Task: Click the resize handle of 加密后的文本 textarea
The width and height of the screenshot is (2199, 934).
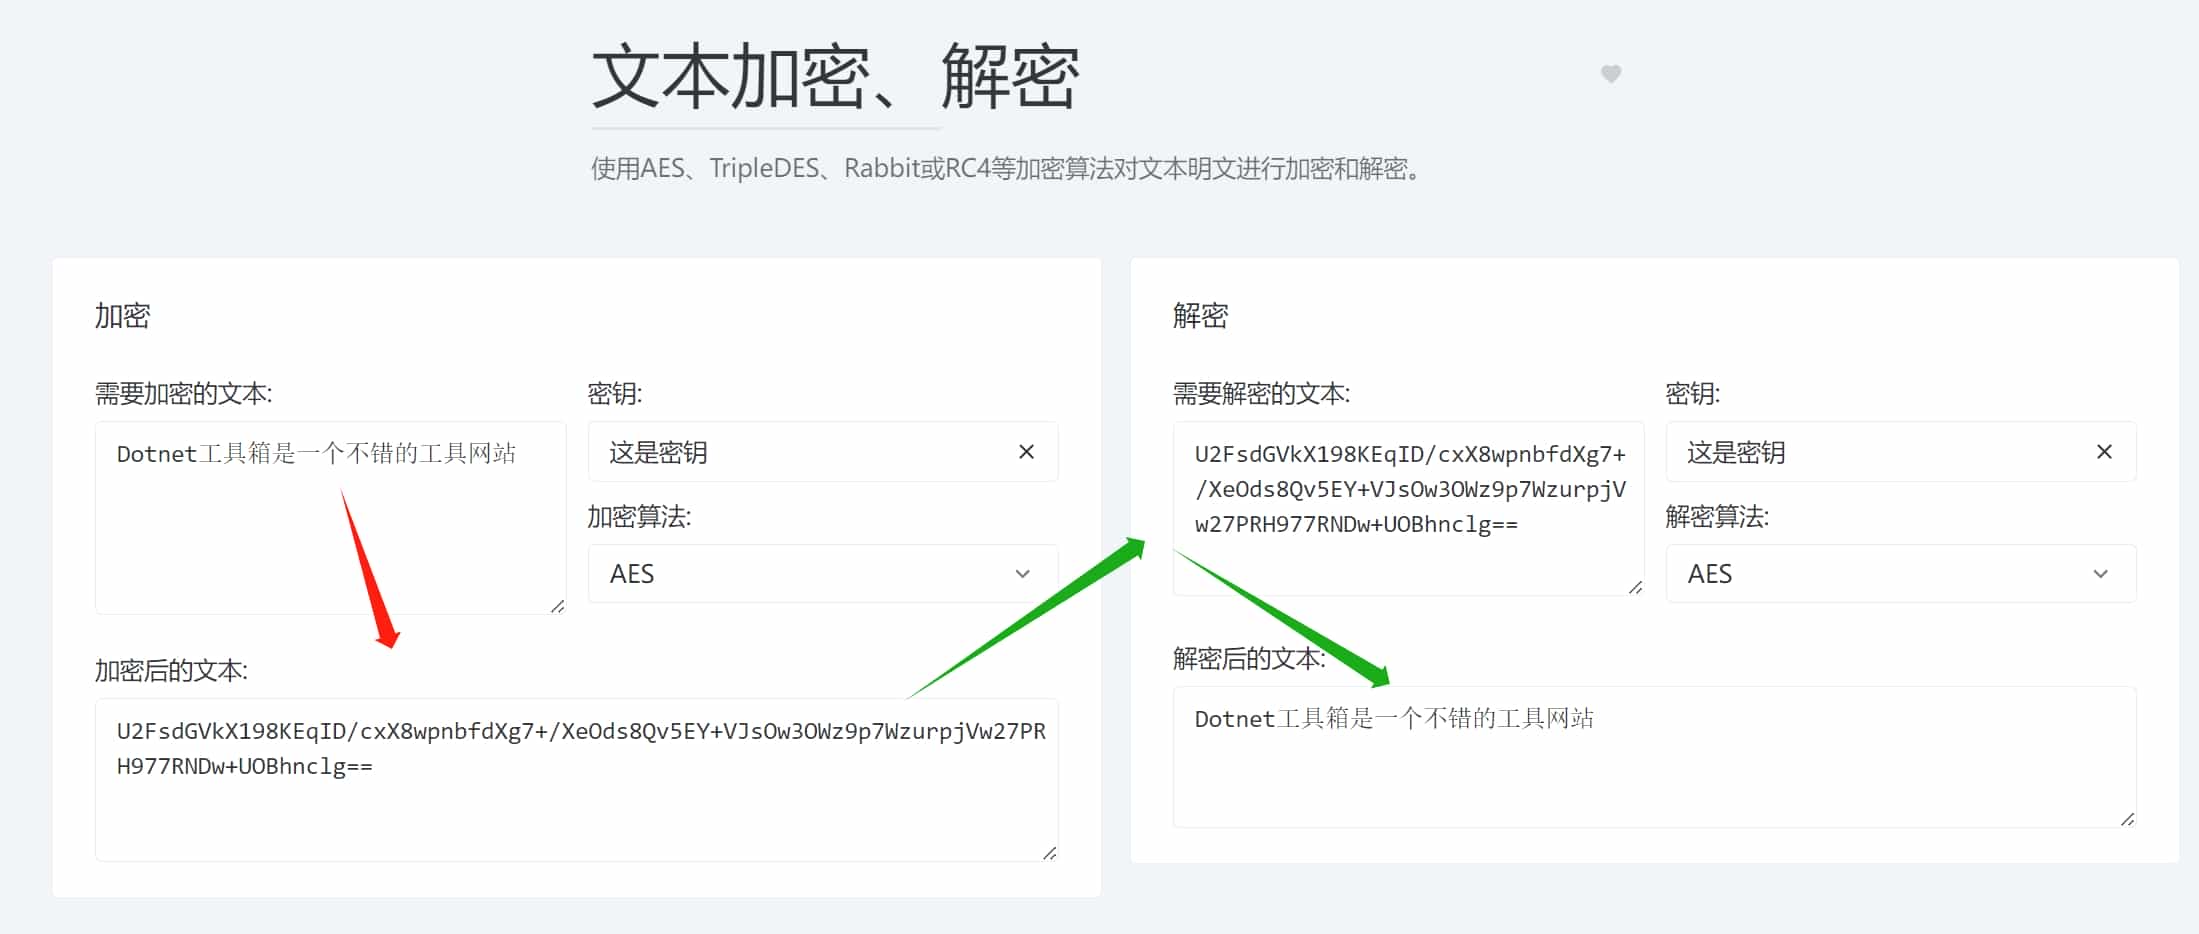Action: 1050,852
